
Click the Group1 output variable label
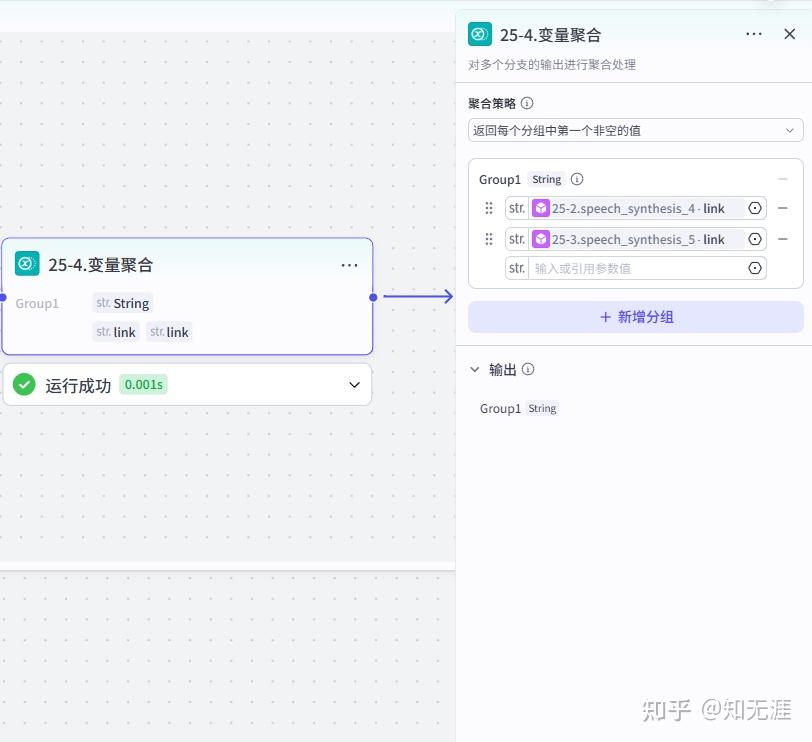500,409
